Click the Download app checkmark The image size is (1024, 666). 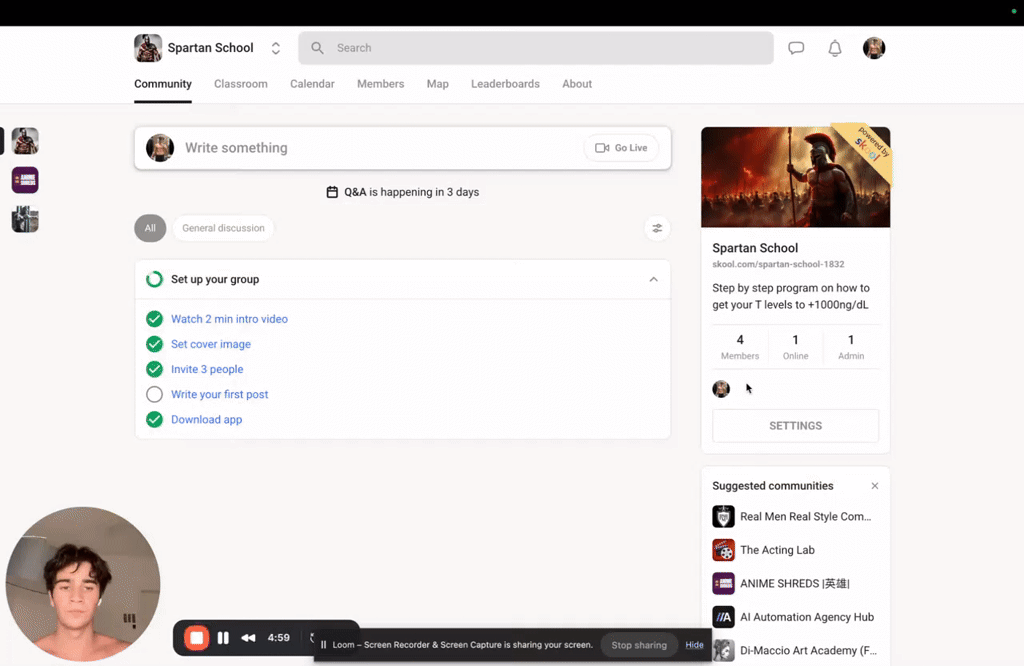pos(154,420)
